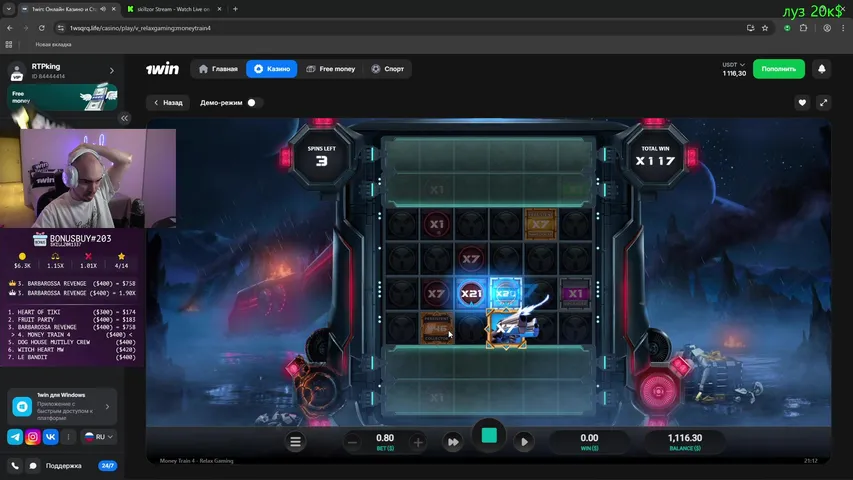Click the Назад back button

(x=167, y=102)
